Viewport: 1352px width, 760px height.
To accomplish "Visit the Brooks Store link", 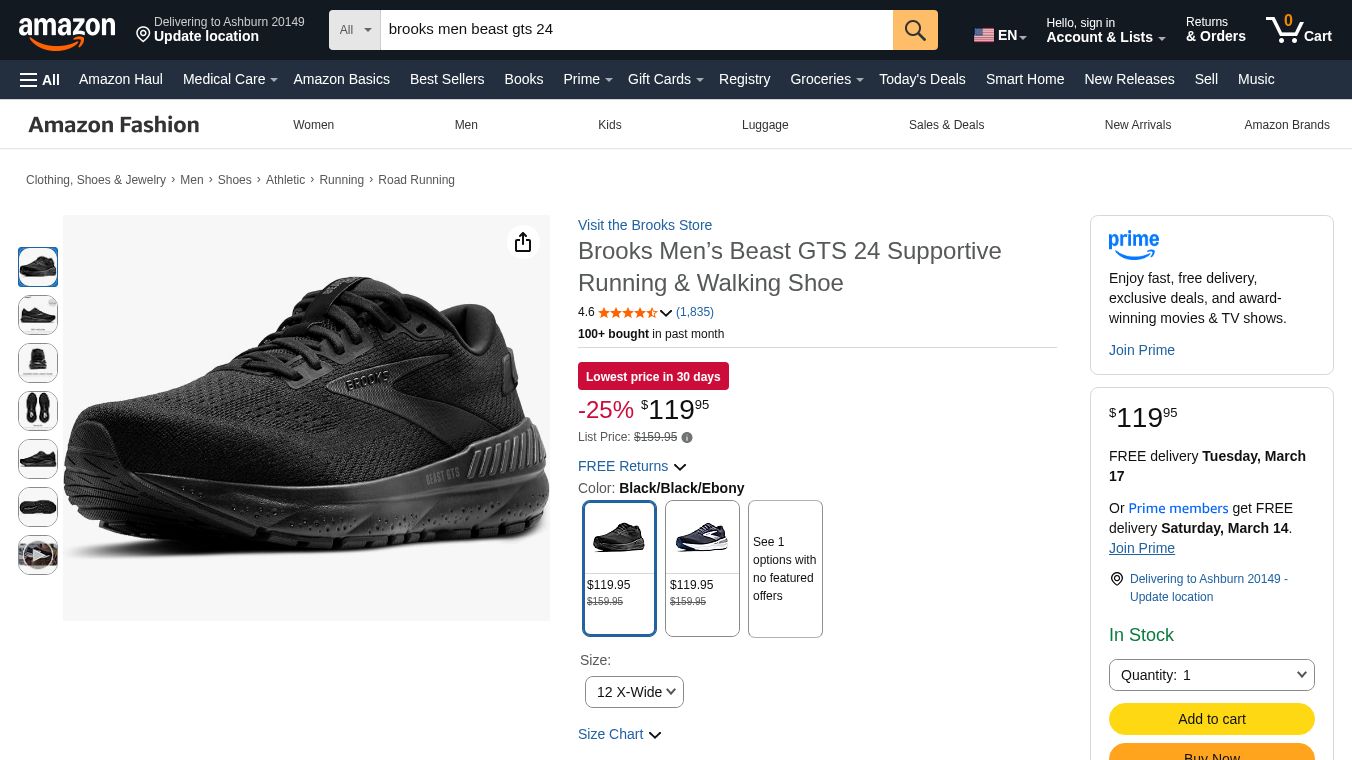I will coord(645,225).
